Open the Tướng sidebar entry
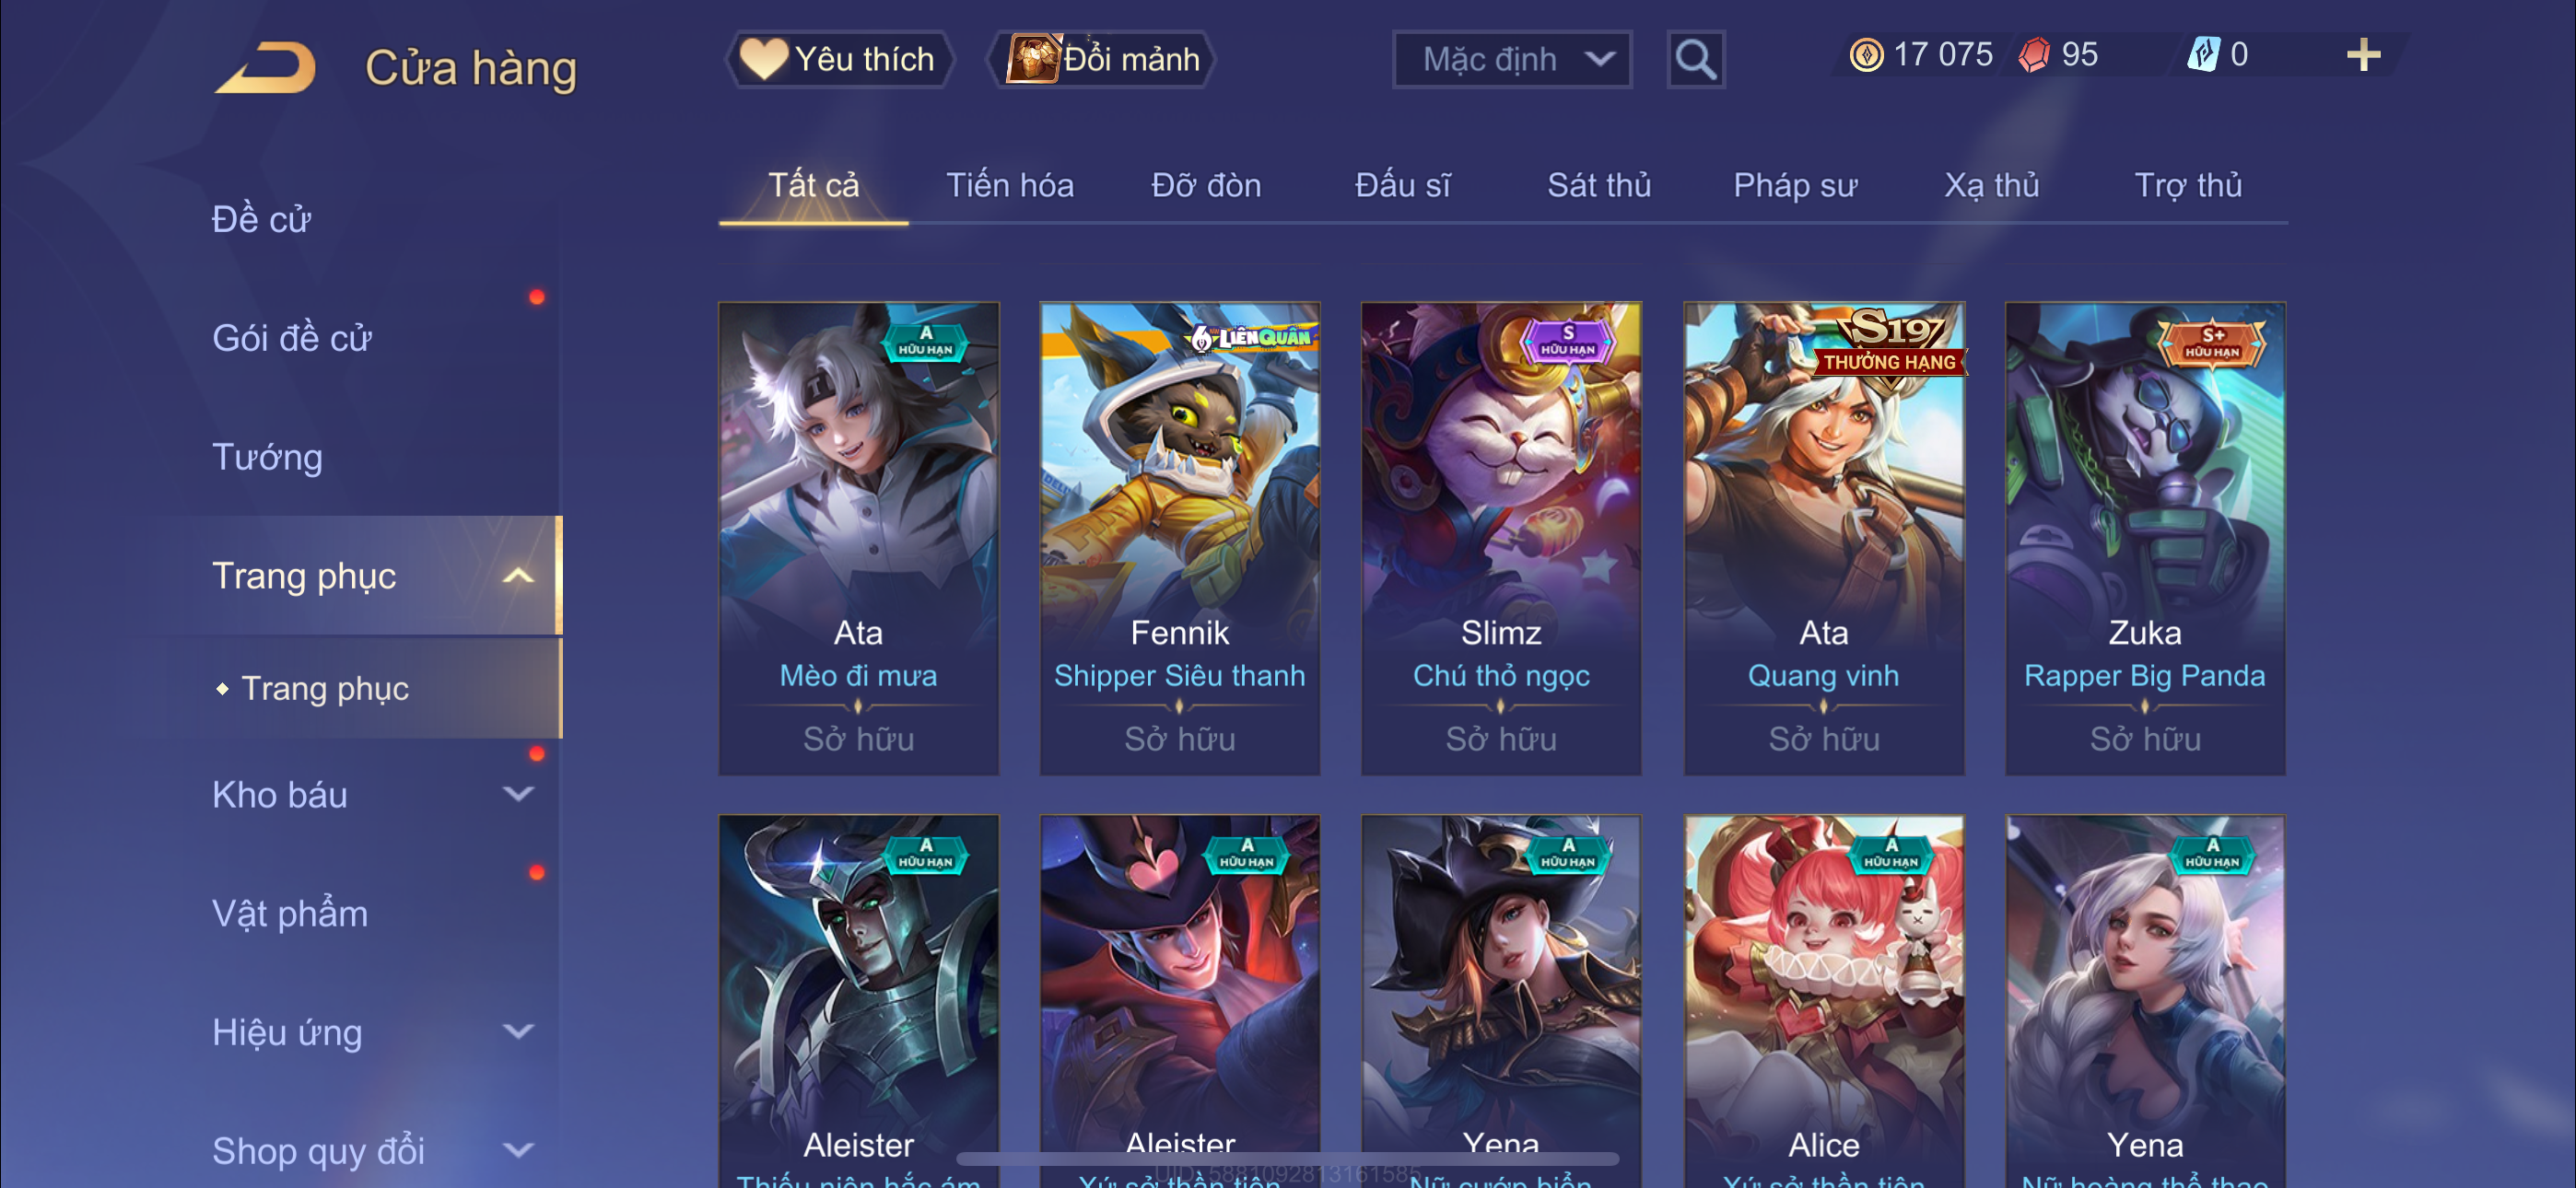Image resolution: width=2576 pixels, height=1188 pixels. pos(267,457)
